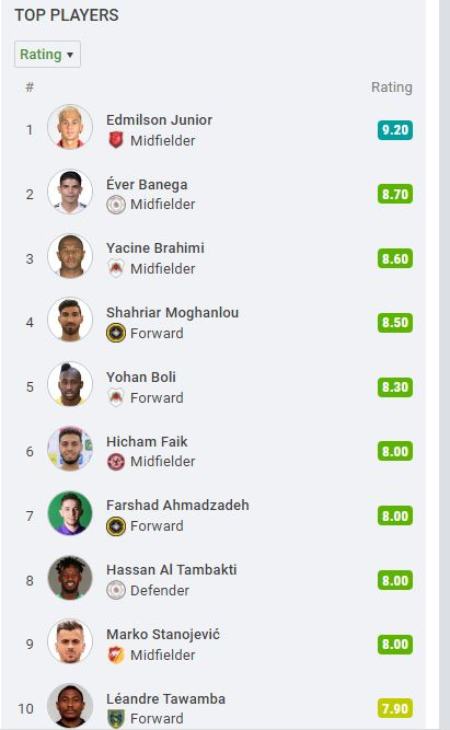Click Éver Banega's club crest icon
Image resolution: width=450 pixels, height=730 pixels.
click(x=116, y=204)
